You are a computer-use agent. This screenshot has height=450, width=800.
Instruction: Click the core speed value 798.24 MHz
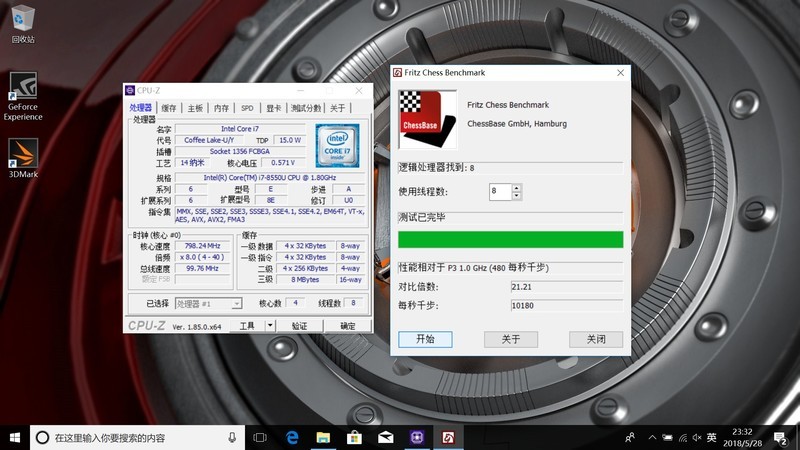click(203, 246)
